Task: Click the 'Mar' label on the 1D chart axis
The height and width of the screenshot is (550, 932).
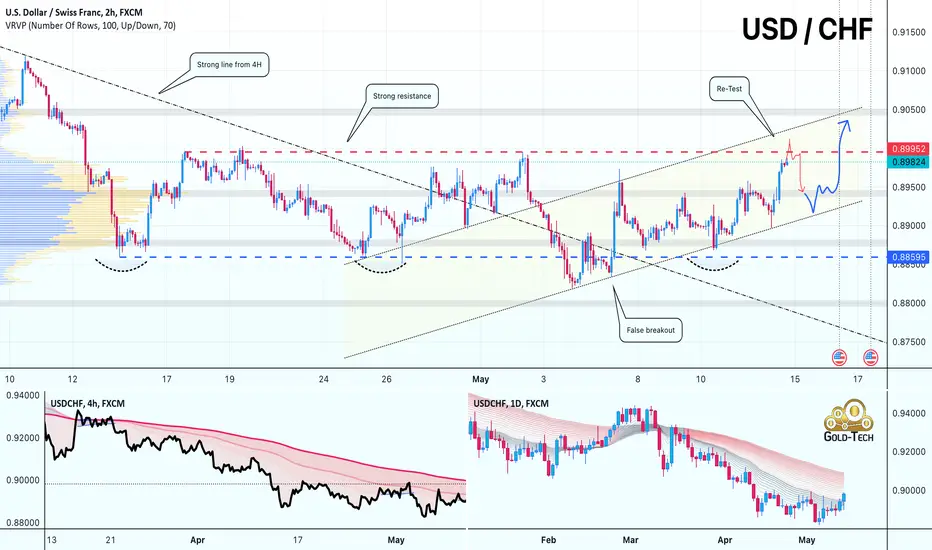Action: 631,540
